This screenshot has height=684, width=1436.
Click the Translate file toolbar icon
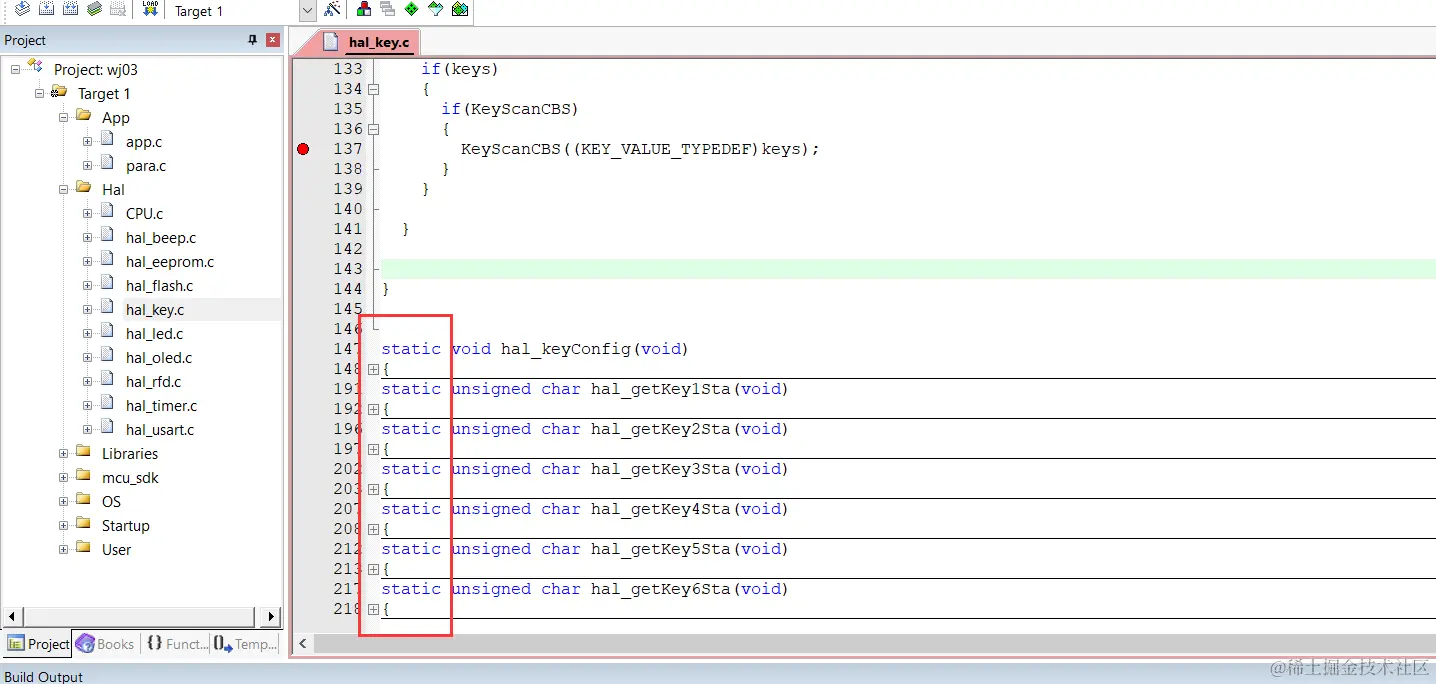point(22,9)
